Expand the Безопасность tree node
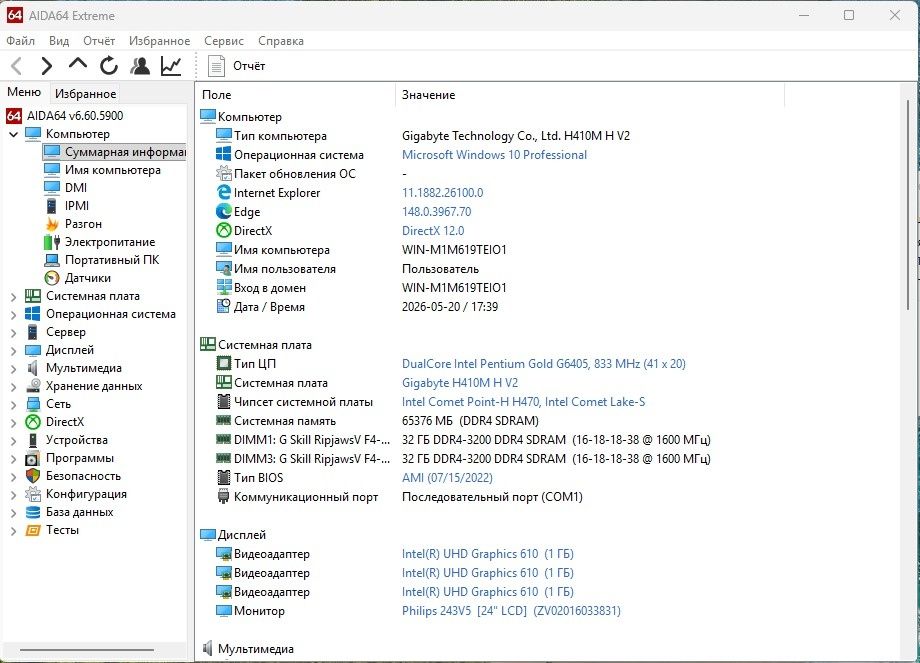Screen dimensions: 920x663 (13, 477)
